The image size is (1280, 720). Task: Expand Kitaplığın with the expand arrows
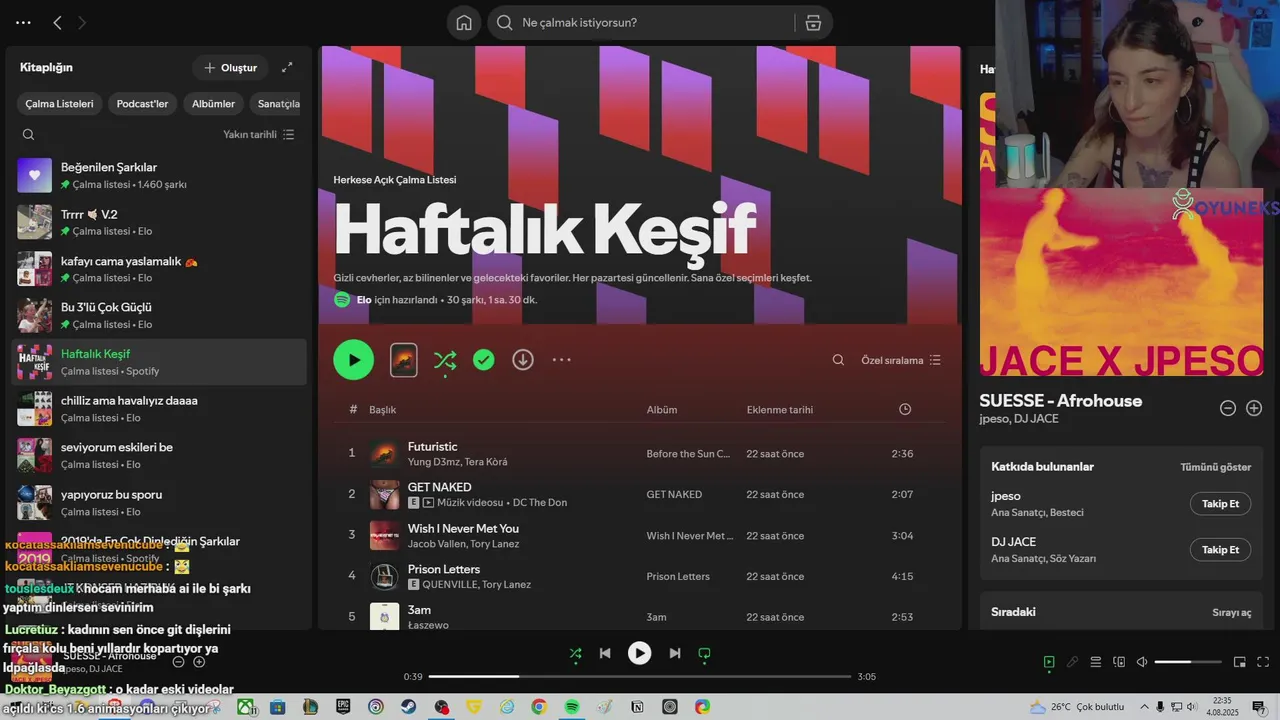[287, 67]
